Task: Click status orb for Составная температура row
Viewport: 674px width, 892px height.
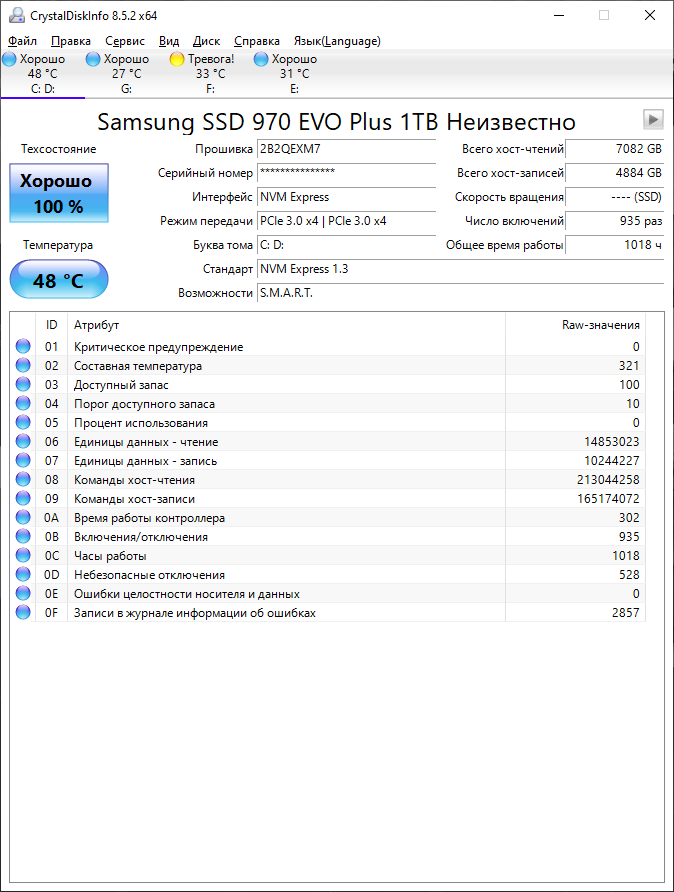Action: point(23,365)
